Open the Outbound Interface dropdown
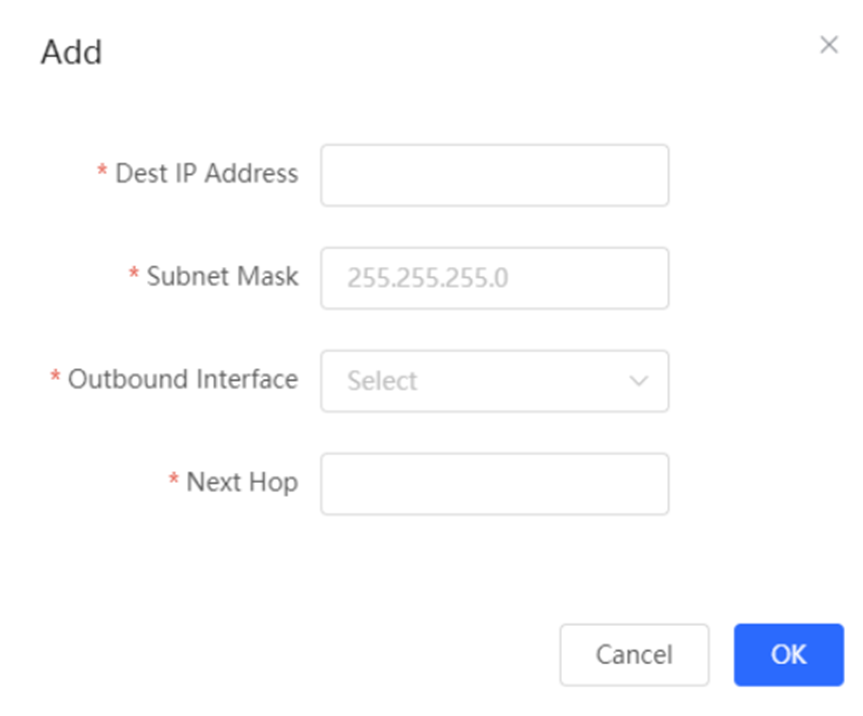The height and width of the screenshot is (716, 863). pos(494,381)
